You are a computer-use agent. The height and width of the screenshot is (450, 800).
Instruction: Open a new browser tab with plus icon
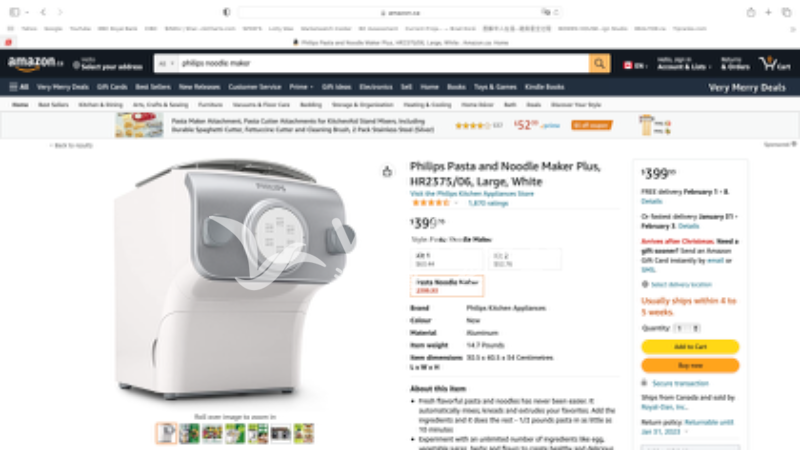(x=768, y=12)
